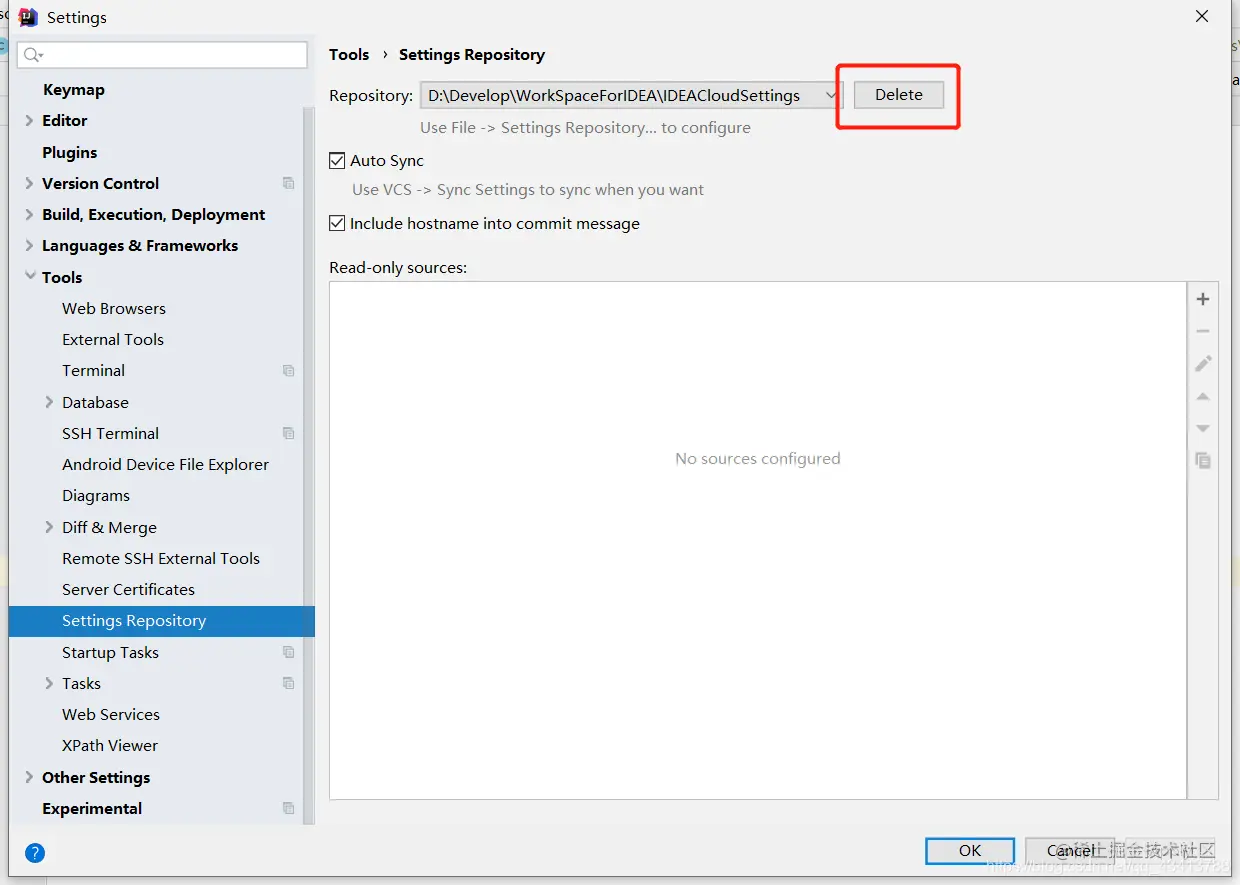Screen dimensions: 1240x885
Task: Select Keymap in settings tree
Action: [x=74, y=89]
